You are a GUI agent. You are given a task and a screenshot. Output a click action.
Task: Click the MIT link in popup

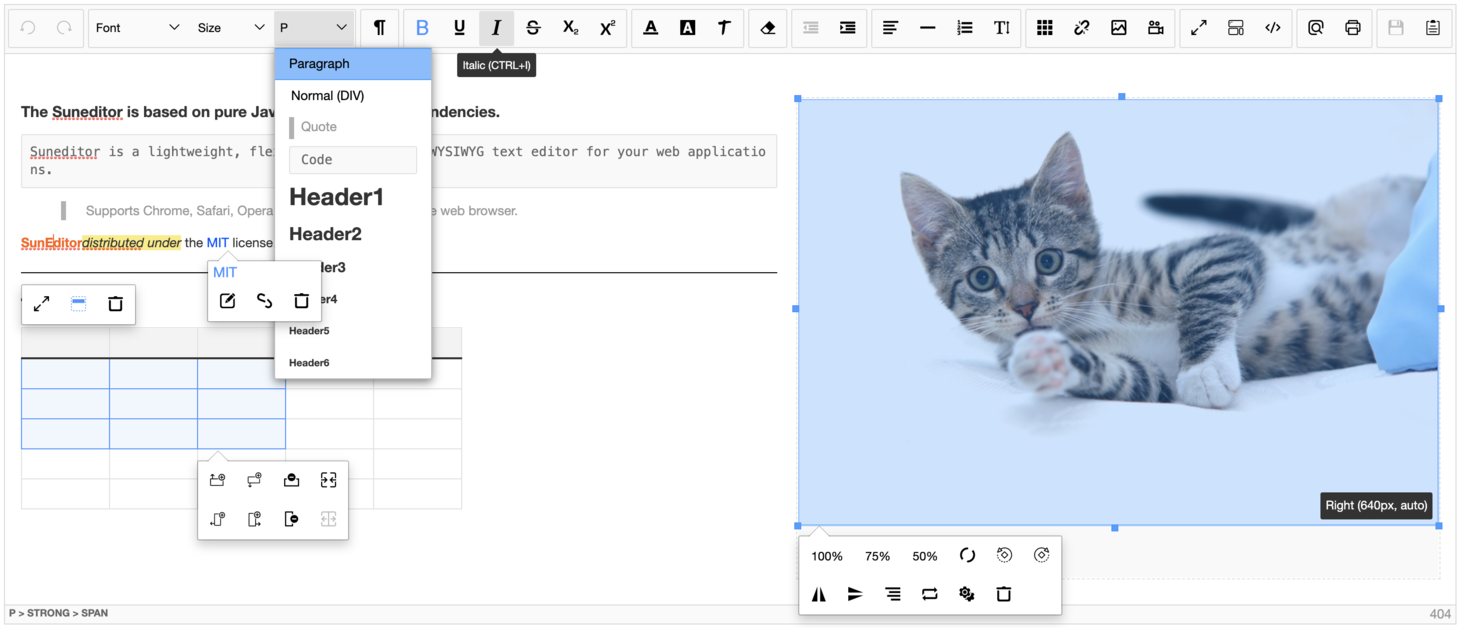[x=225, y=272]
